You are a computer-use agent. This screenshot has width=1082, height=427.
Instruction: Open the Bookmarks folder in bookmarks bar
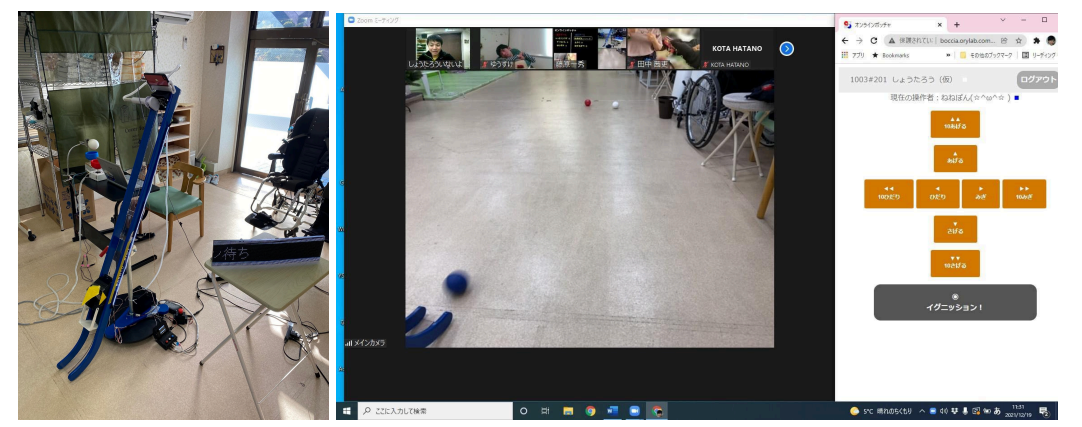pos(891,55)
